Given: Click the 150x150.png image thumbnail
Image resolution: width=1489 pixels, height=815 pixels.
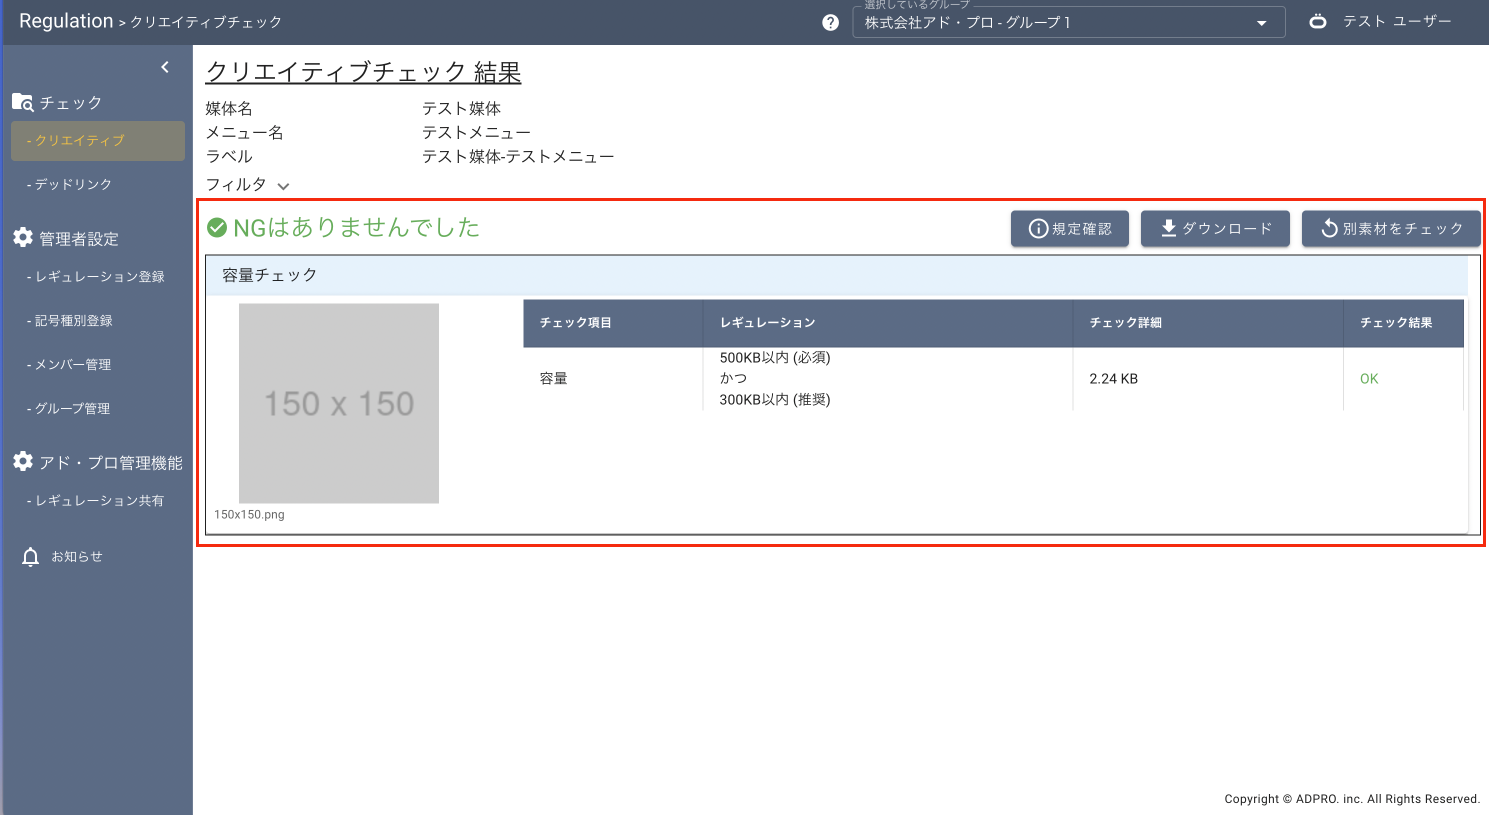Looking at the screenshot, I should 338,403.
